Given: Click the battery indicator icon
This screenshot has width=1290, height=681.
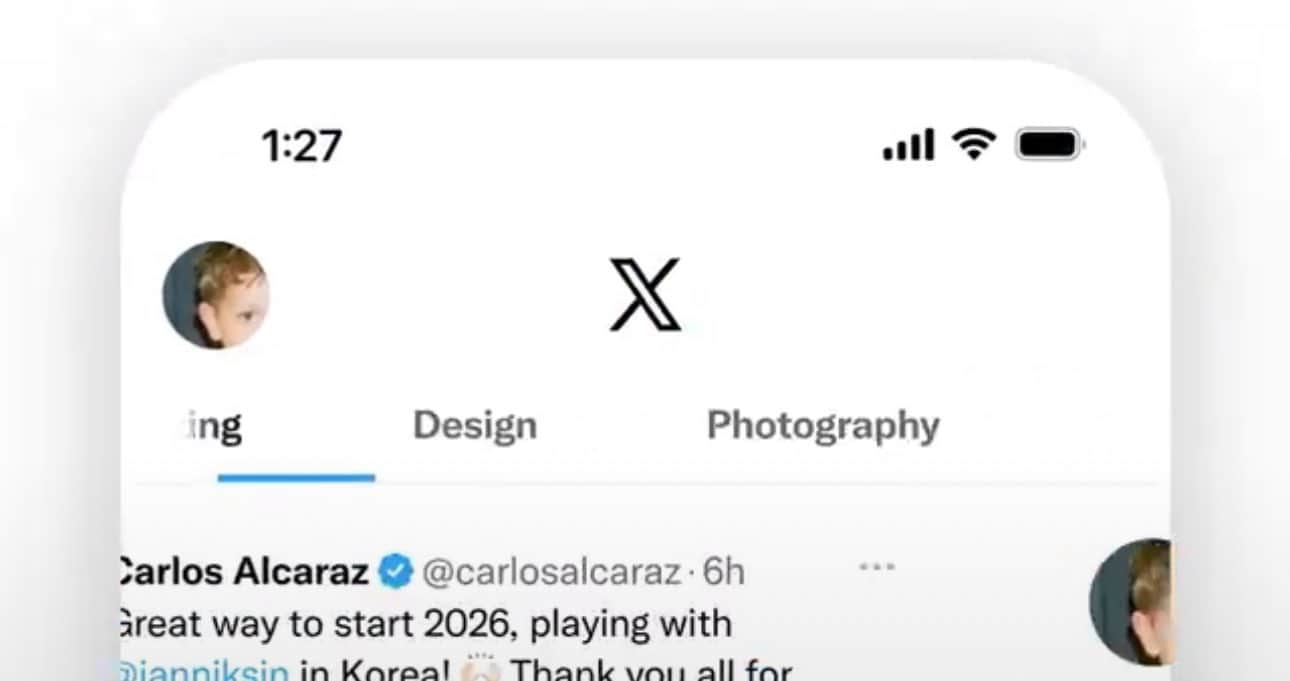Looking at the screenshot, I should (x=1049, y=145).
